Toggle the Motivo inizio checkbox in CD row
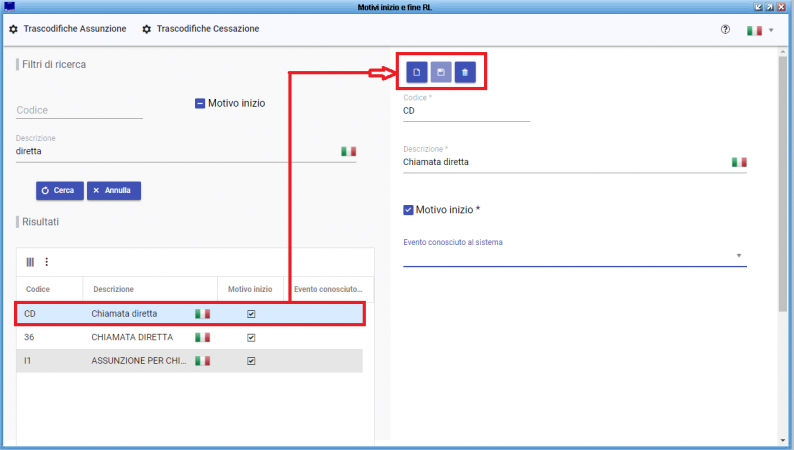This screenshot has width=794, height=450. (x=251, y=314)
